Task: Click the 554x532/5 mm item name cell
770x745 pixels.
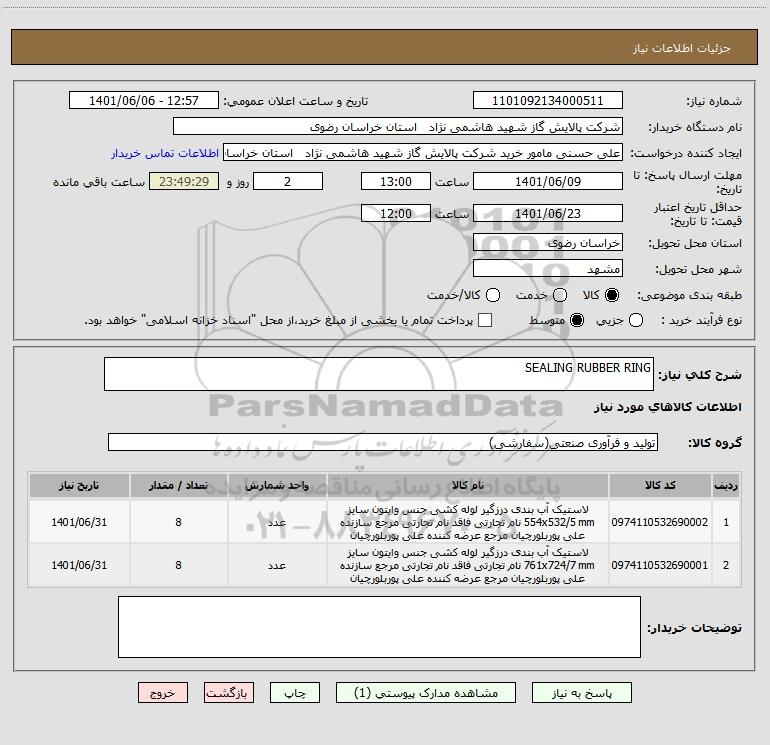Action: coord(468,522)
